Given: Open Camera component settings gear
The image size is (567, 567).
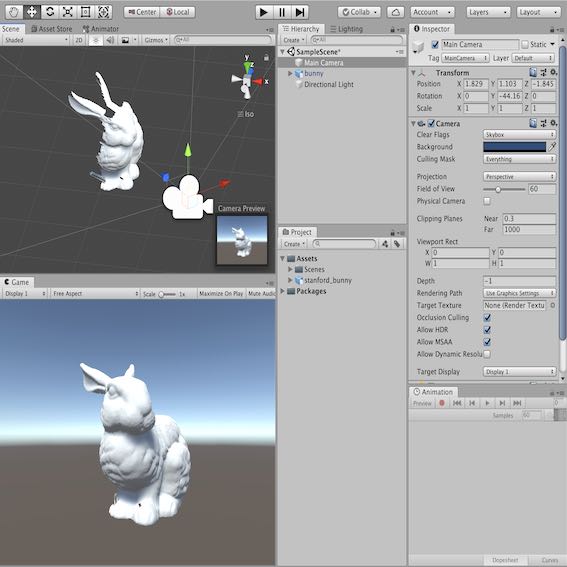Looking at the screenshot, I should coord(553,123).
